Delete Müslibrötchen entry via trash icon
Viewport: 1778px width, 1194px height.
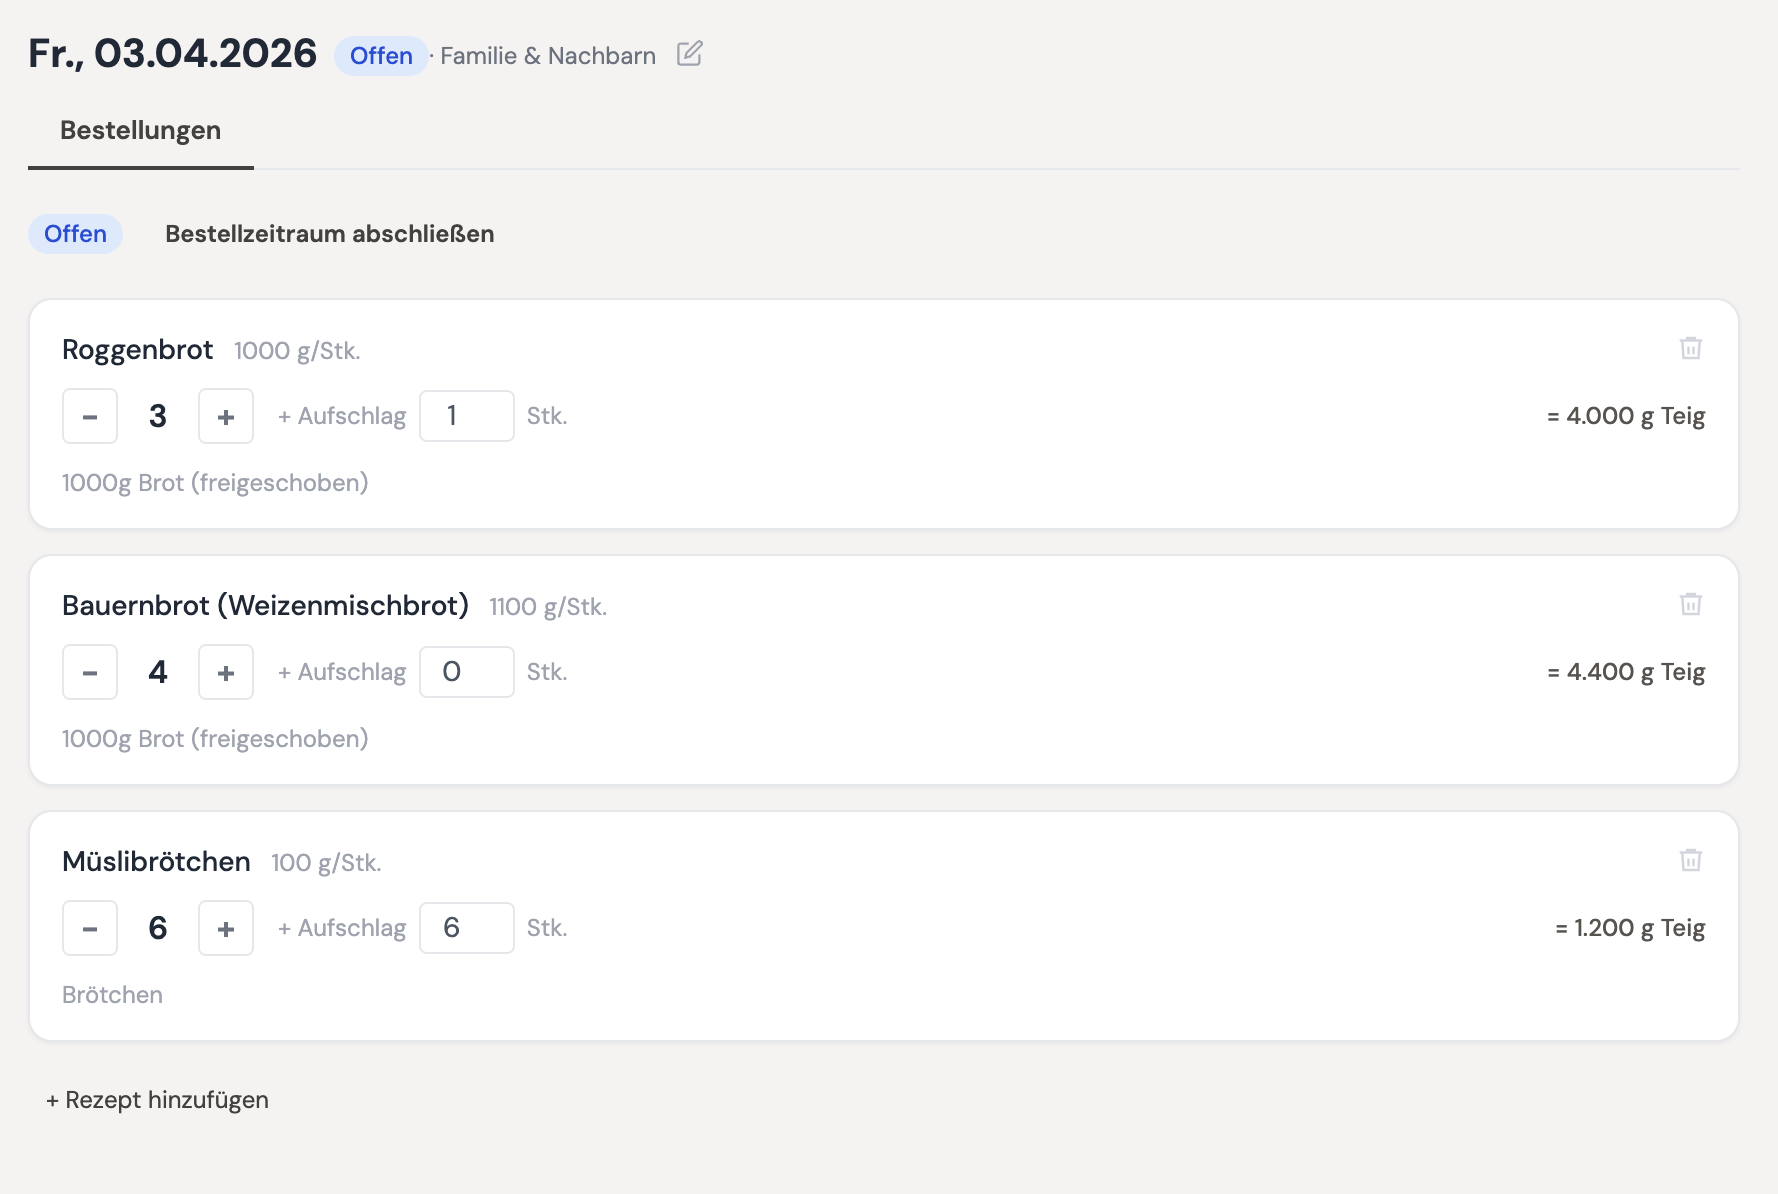(x=1690, y=860)
